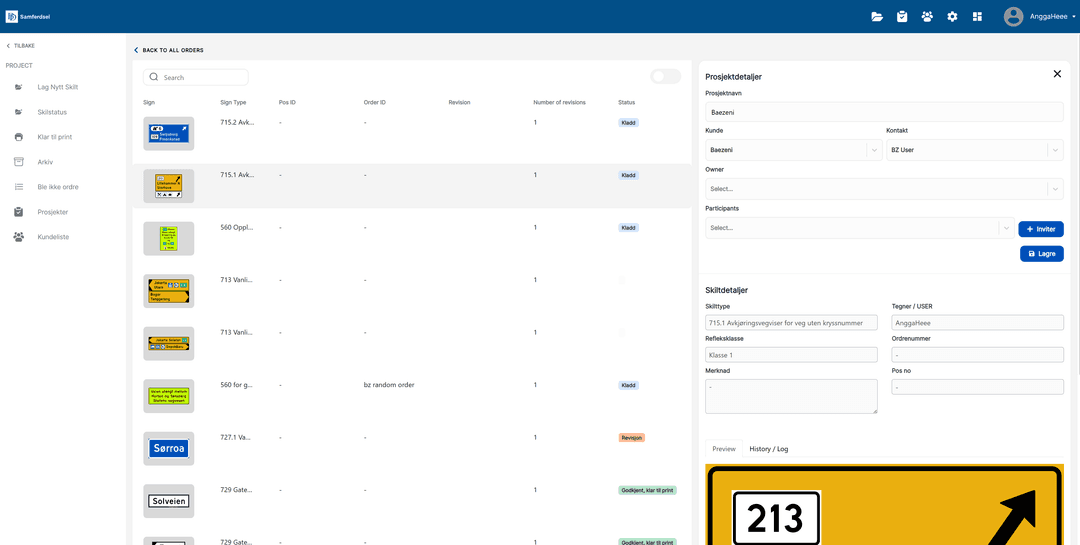
Task: Click the clipboard checklist icon in header
Action: pyautogui.click(x=902, y=16)
